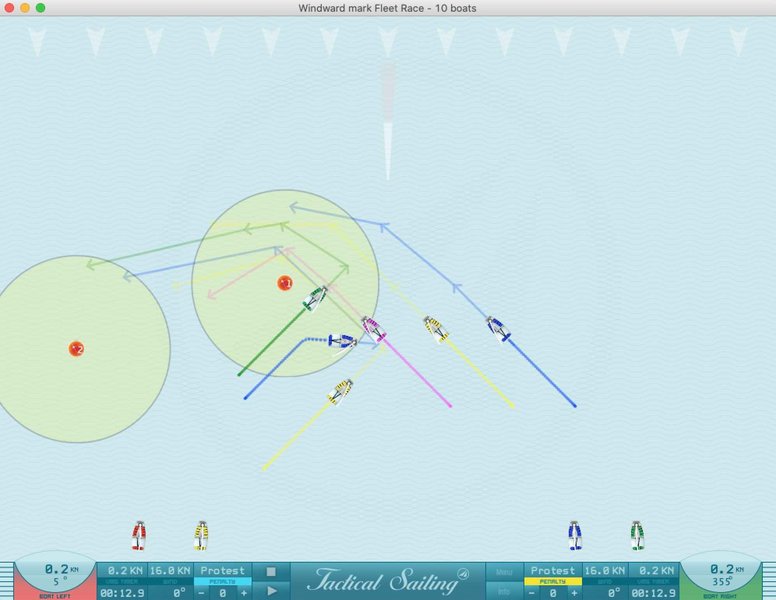Image resolution: width=776 pixels, height=600 pixels.
Task: Click the green boat near mark 1
Action: (315, 299)
